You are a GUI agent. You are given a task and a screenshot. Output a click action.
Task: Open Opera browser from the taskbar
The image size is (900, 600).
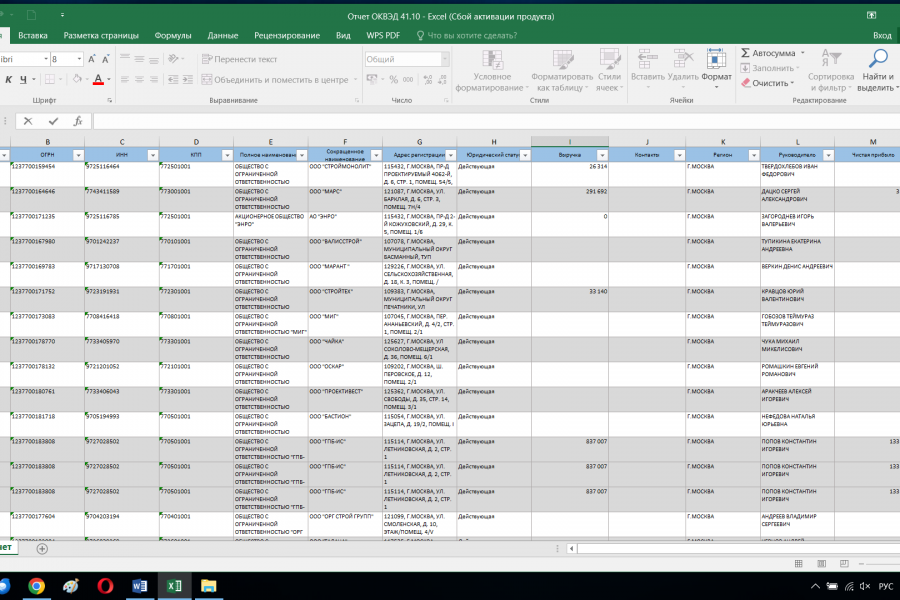105,586
